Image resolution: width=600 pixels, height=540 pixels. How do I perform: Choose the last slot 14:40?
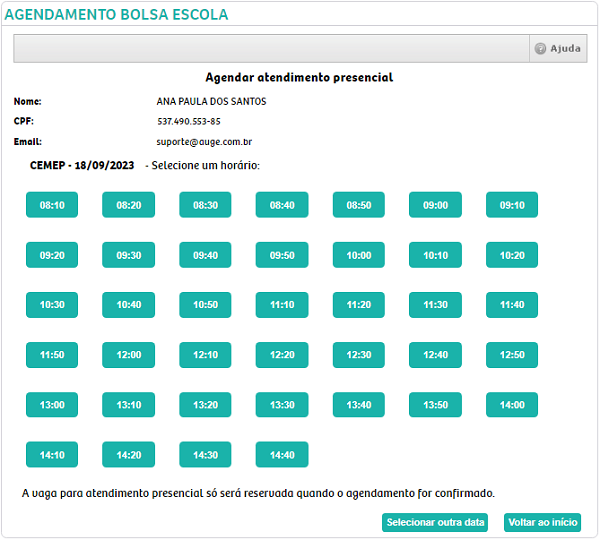click(x=282, y=455)
